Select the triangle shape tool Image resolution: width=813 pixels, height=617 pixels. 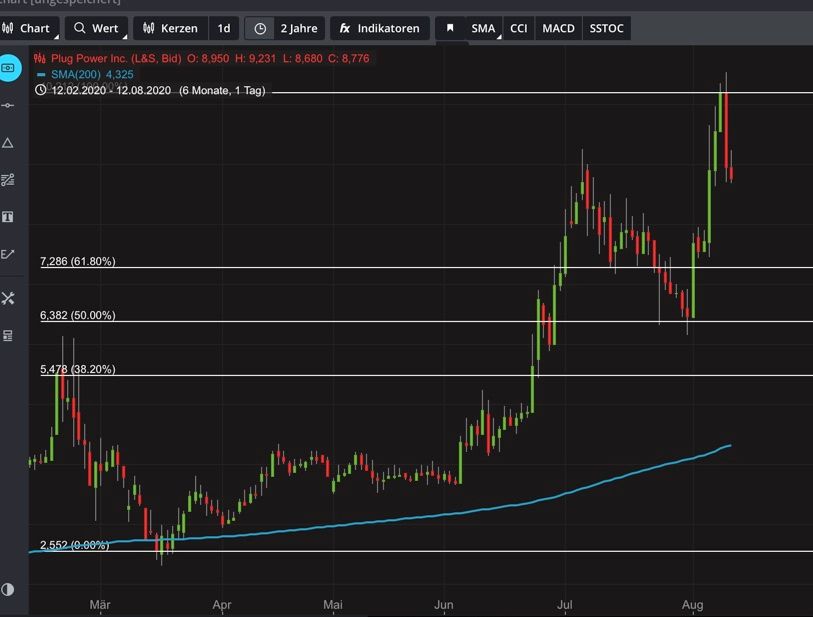pos(8,143)
